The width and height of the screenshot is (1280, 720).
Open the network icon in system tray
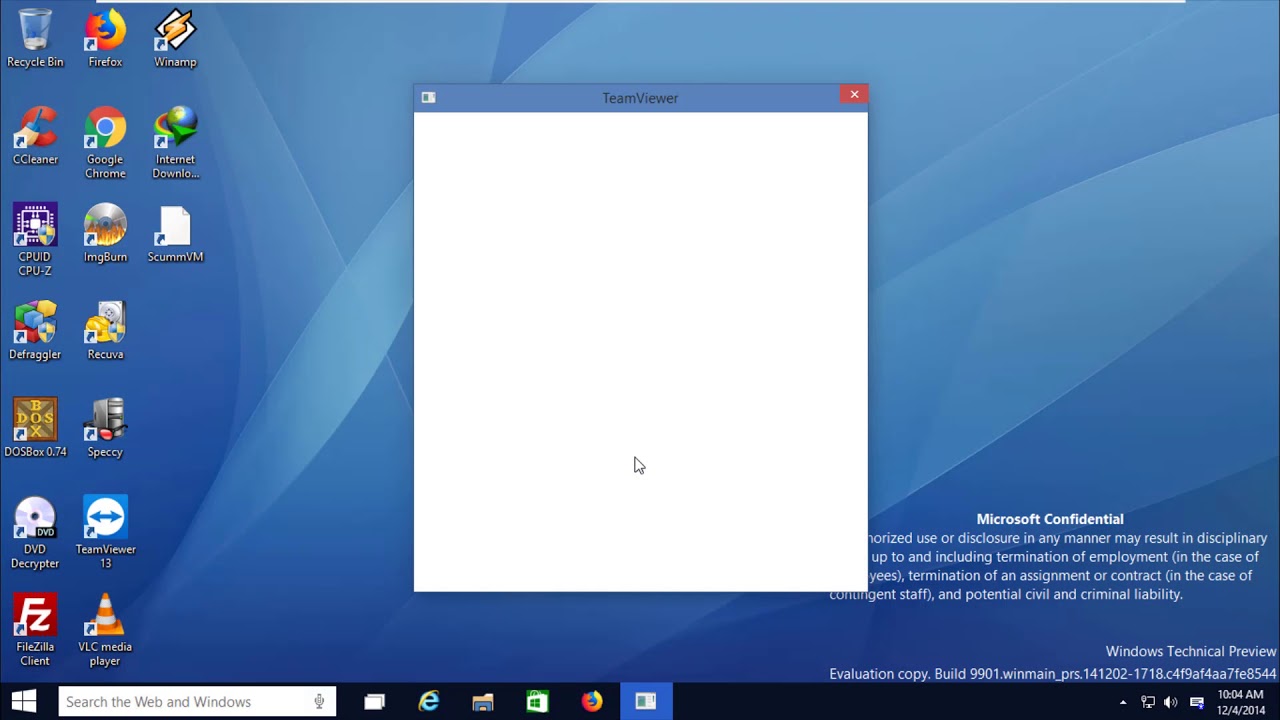[1148, 702]
